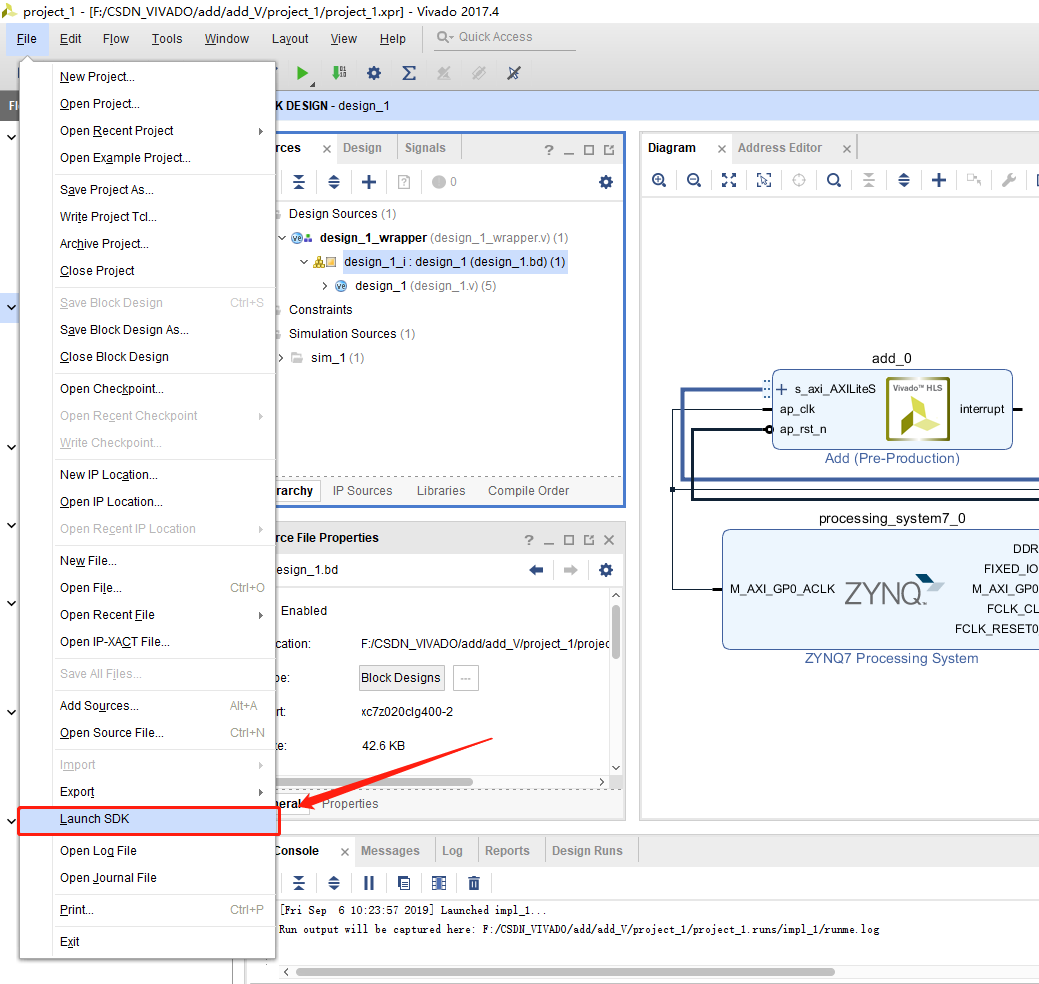The width and height of the screenshot is (1039, 984).
Task: Select Constraints row in Sources
Action: 321,310
